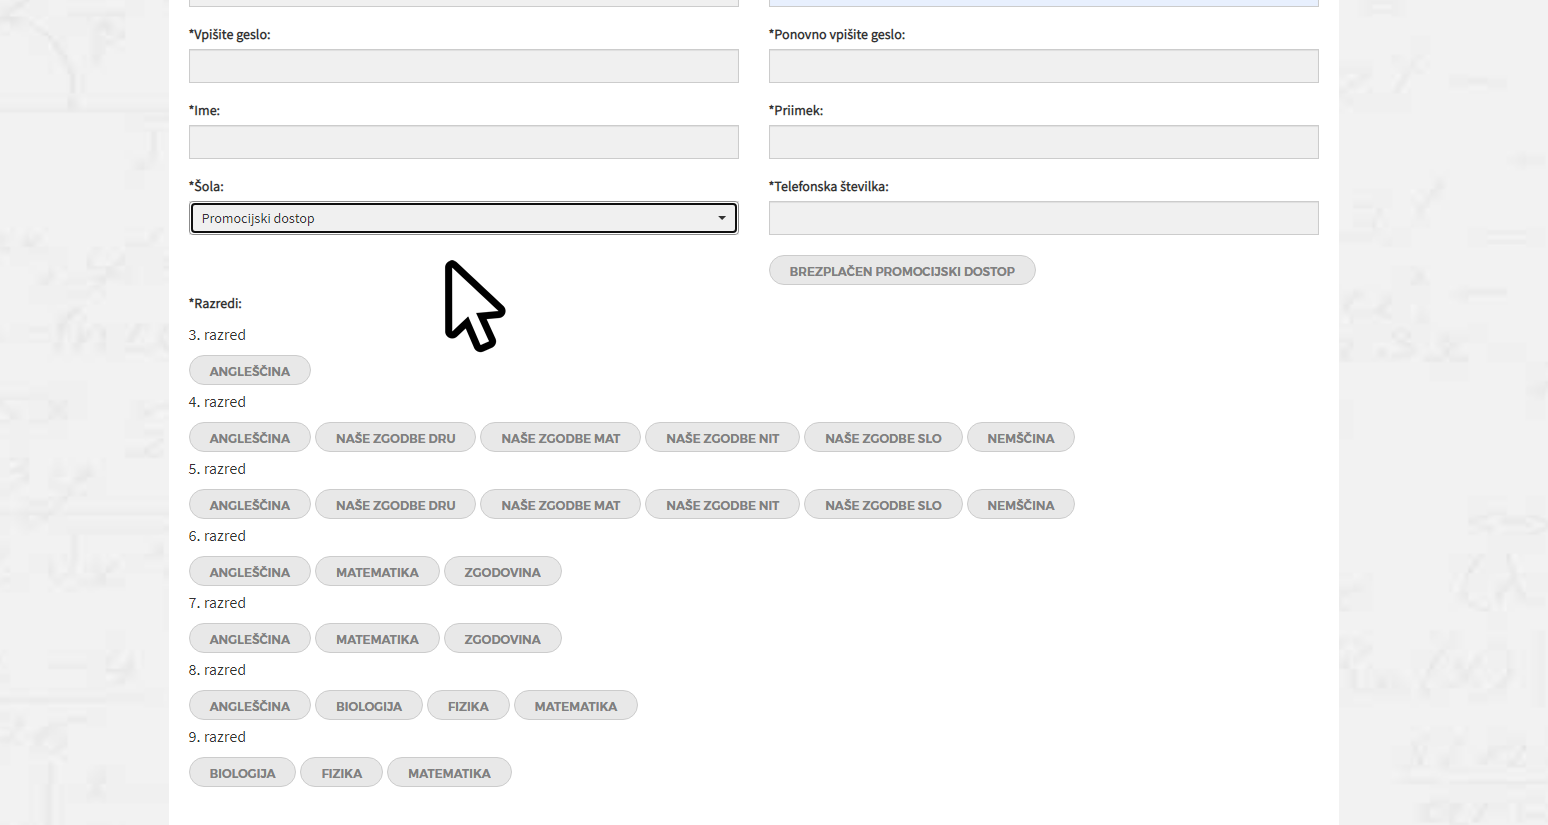Toggle Nemščina for 4. razred
The width and height of the screenshot is (1548, 825).
1021,438
